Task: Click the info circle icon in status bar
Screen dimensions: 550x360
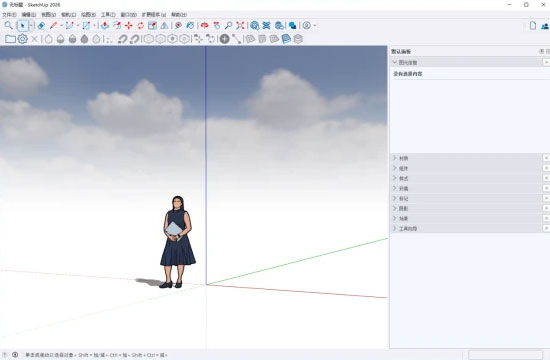Action: tap(15, 355)
